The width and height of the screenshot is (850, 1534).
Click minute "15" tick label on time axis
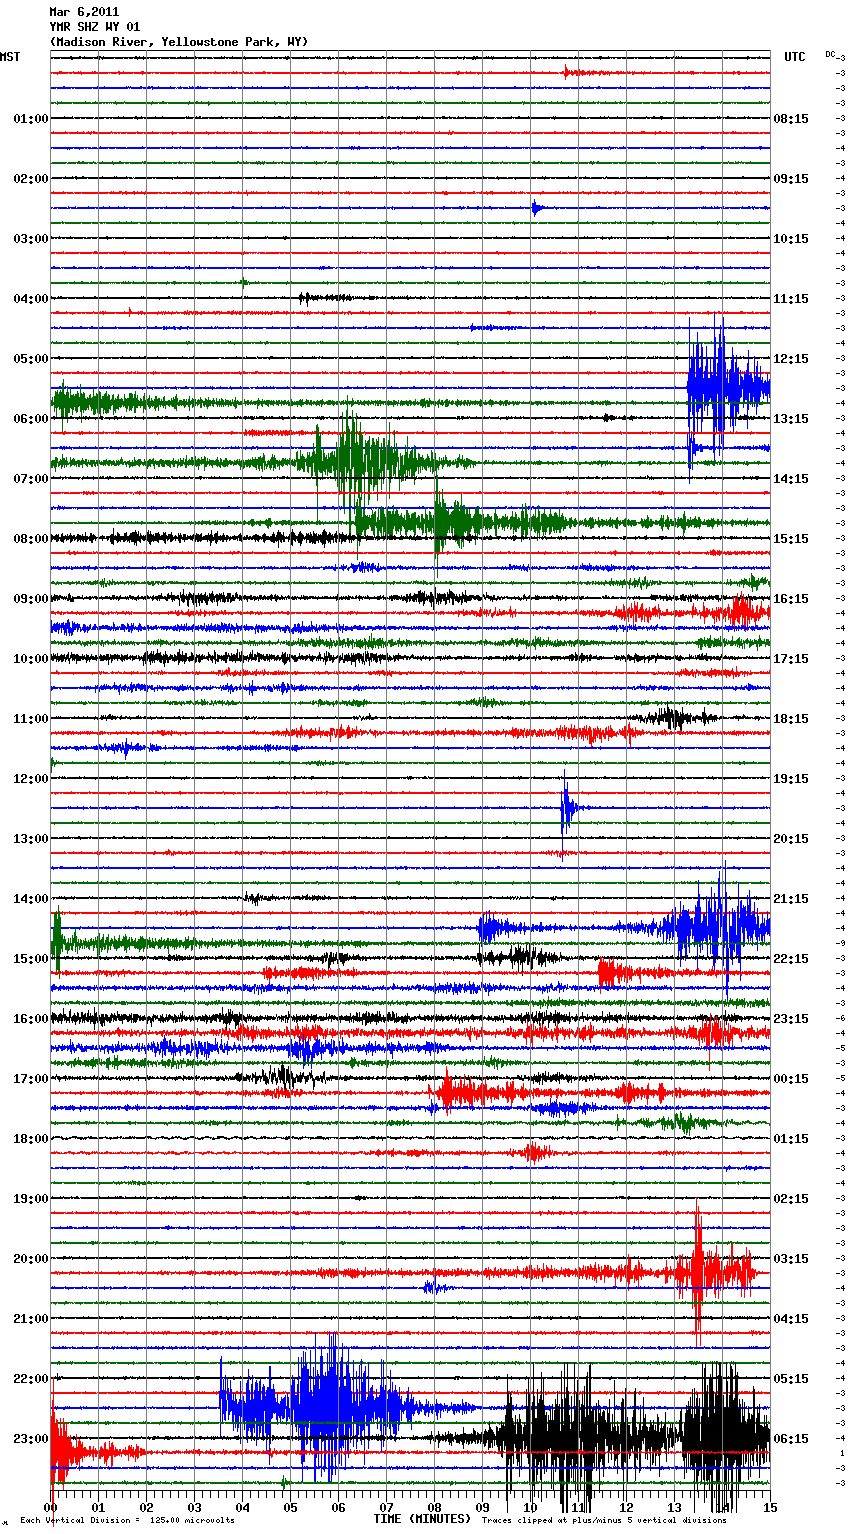tap(769, 1507)
